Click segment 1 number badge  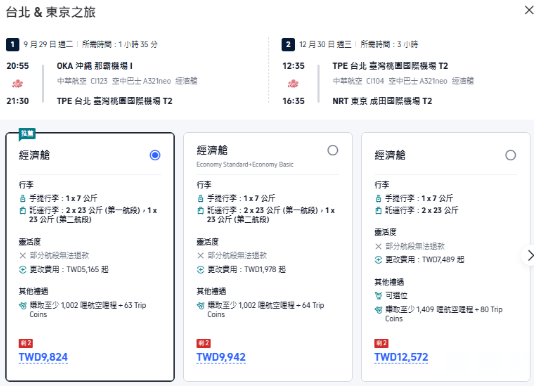[x=13, y=44]
